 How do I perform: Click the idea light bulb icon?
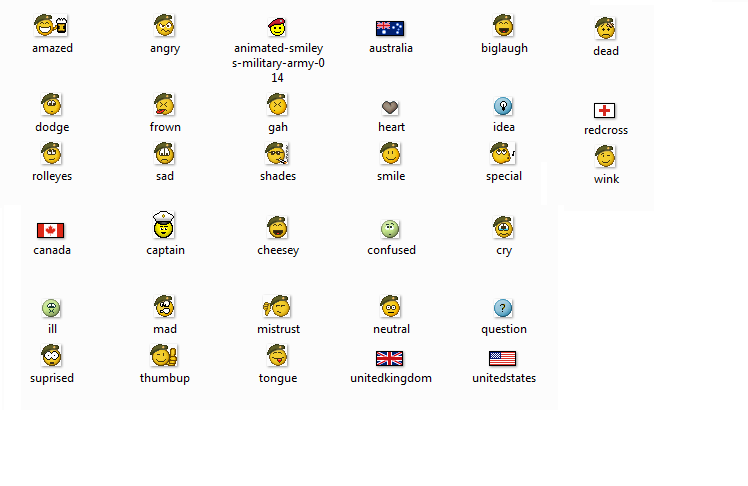tap(504, 106)
